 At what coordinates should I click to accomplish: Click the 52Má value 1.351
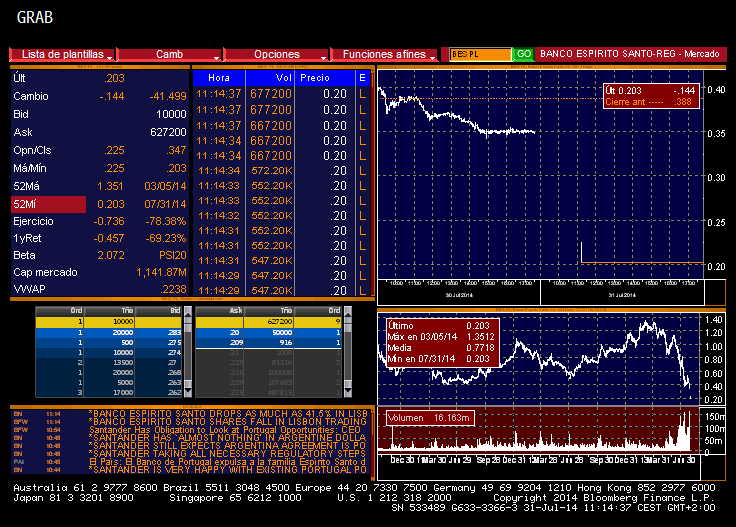pyautogui.click(x=110, y=186)
